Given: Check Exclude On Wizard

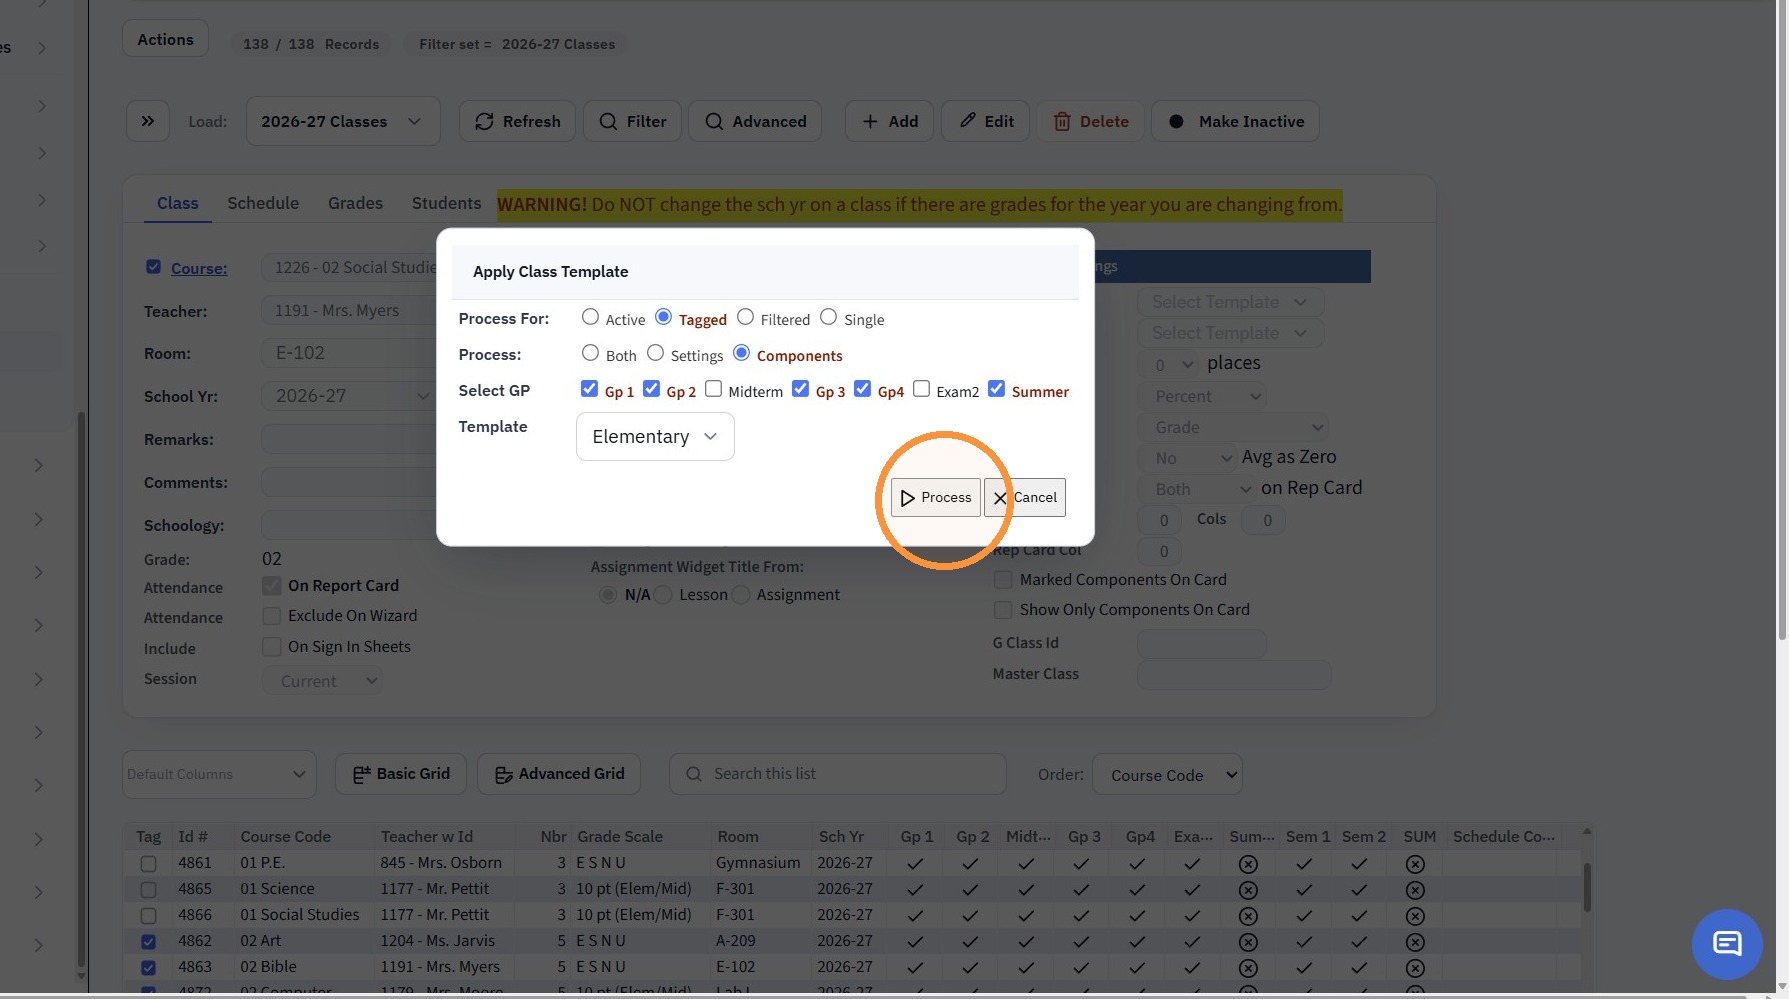Looking at the screenshot, I should [x=271, y=615].
